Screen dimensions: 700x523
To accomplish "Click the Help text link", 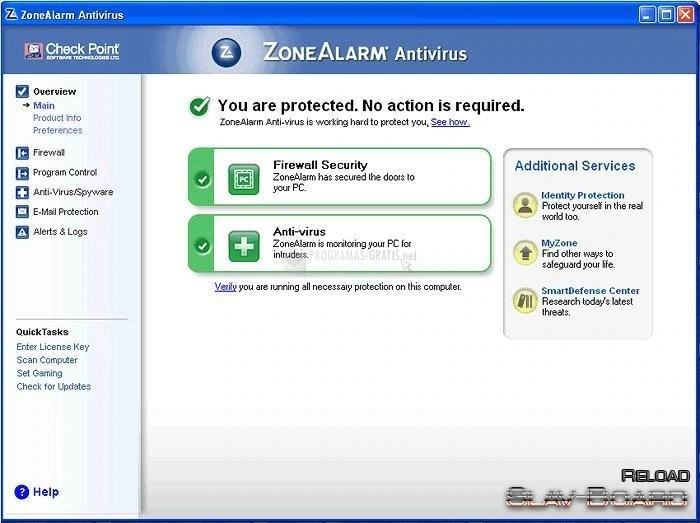I will (46, 492).
